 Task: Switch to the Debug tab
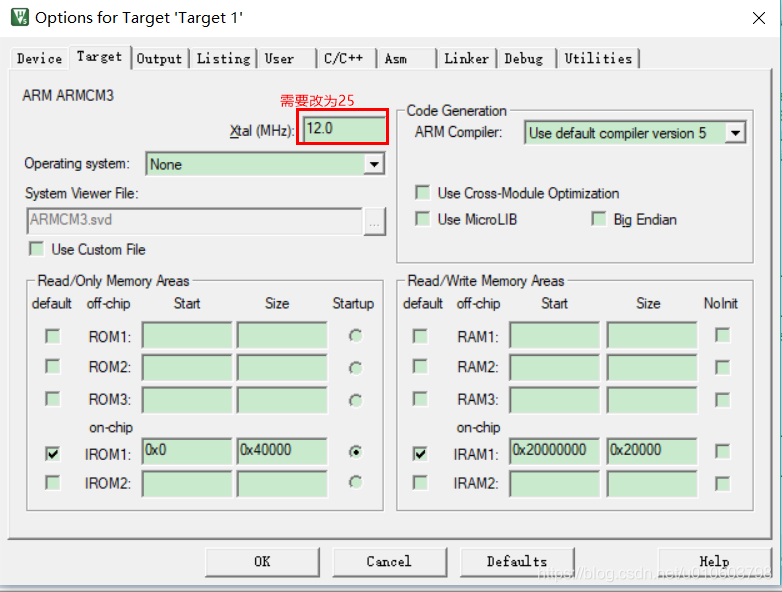[527, 58]
